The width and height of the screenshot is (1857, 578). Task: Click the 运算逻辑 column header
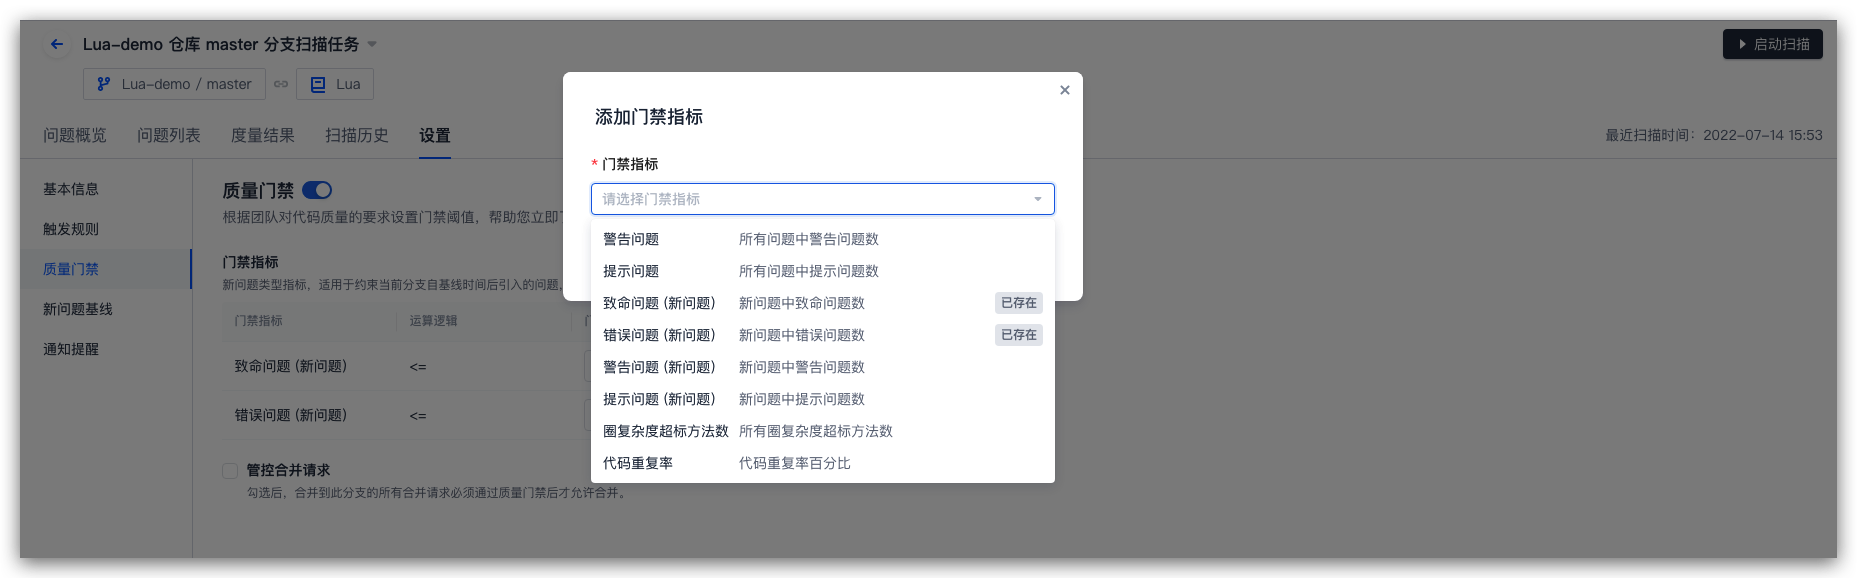click(433, 321)
